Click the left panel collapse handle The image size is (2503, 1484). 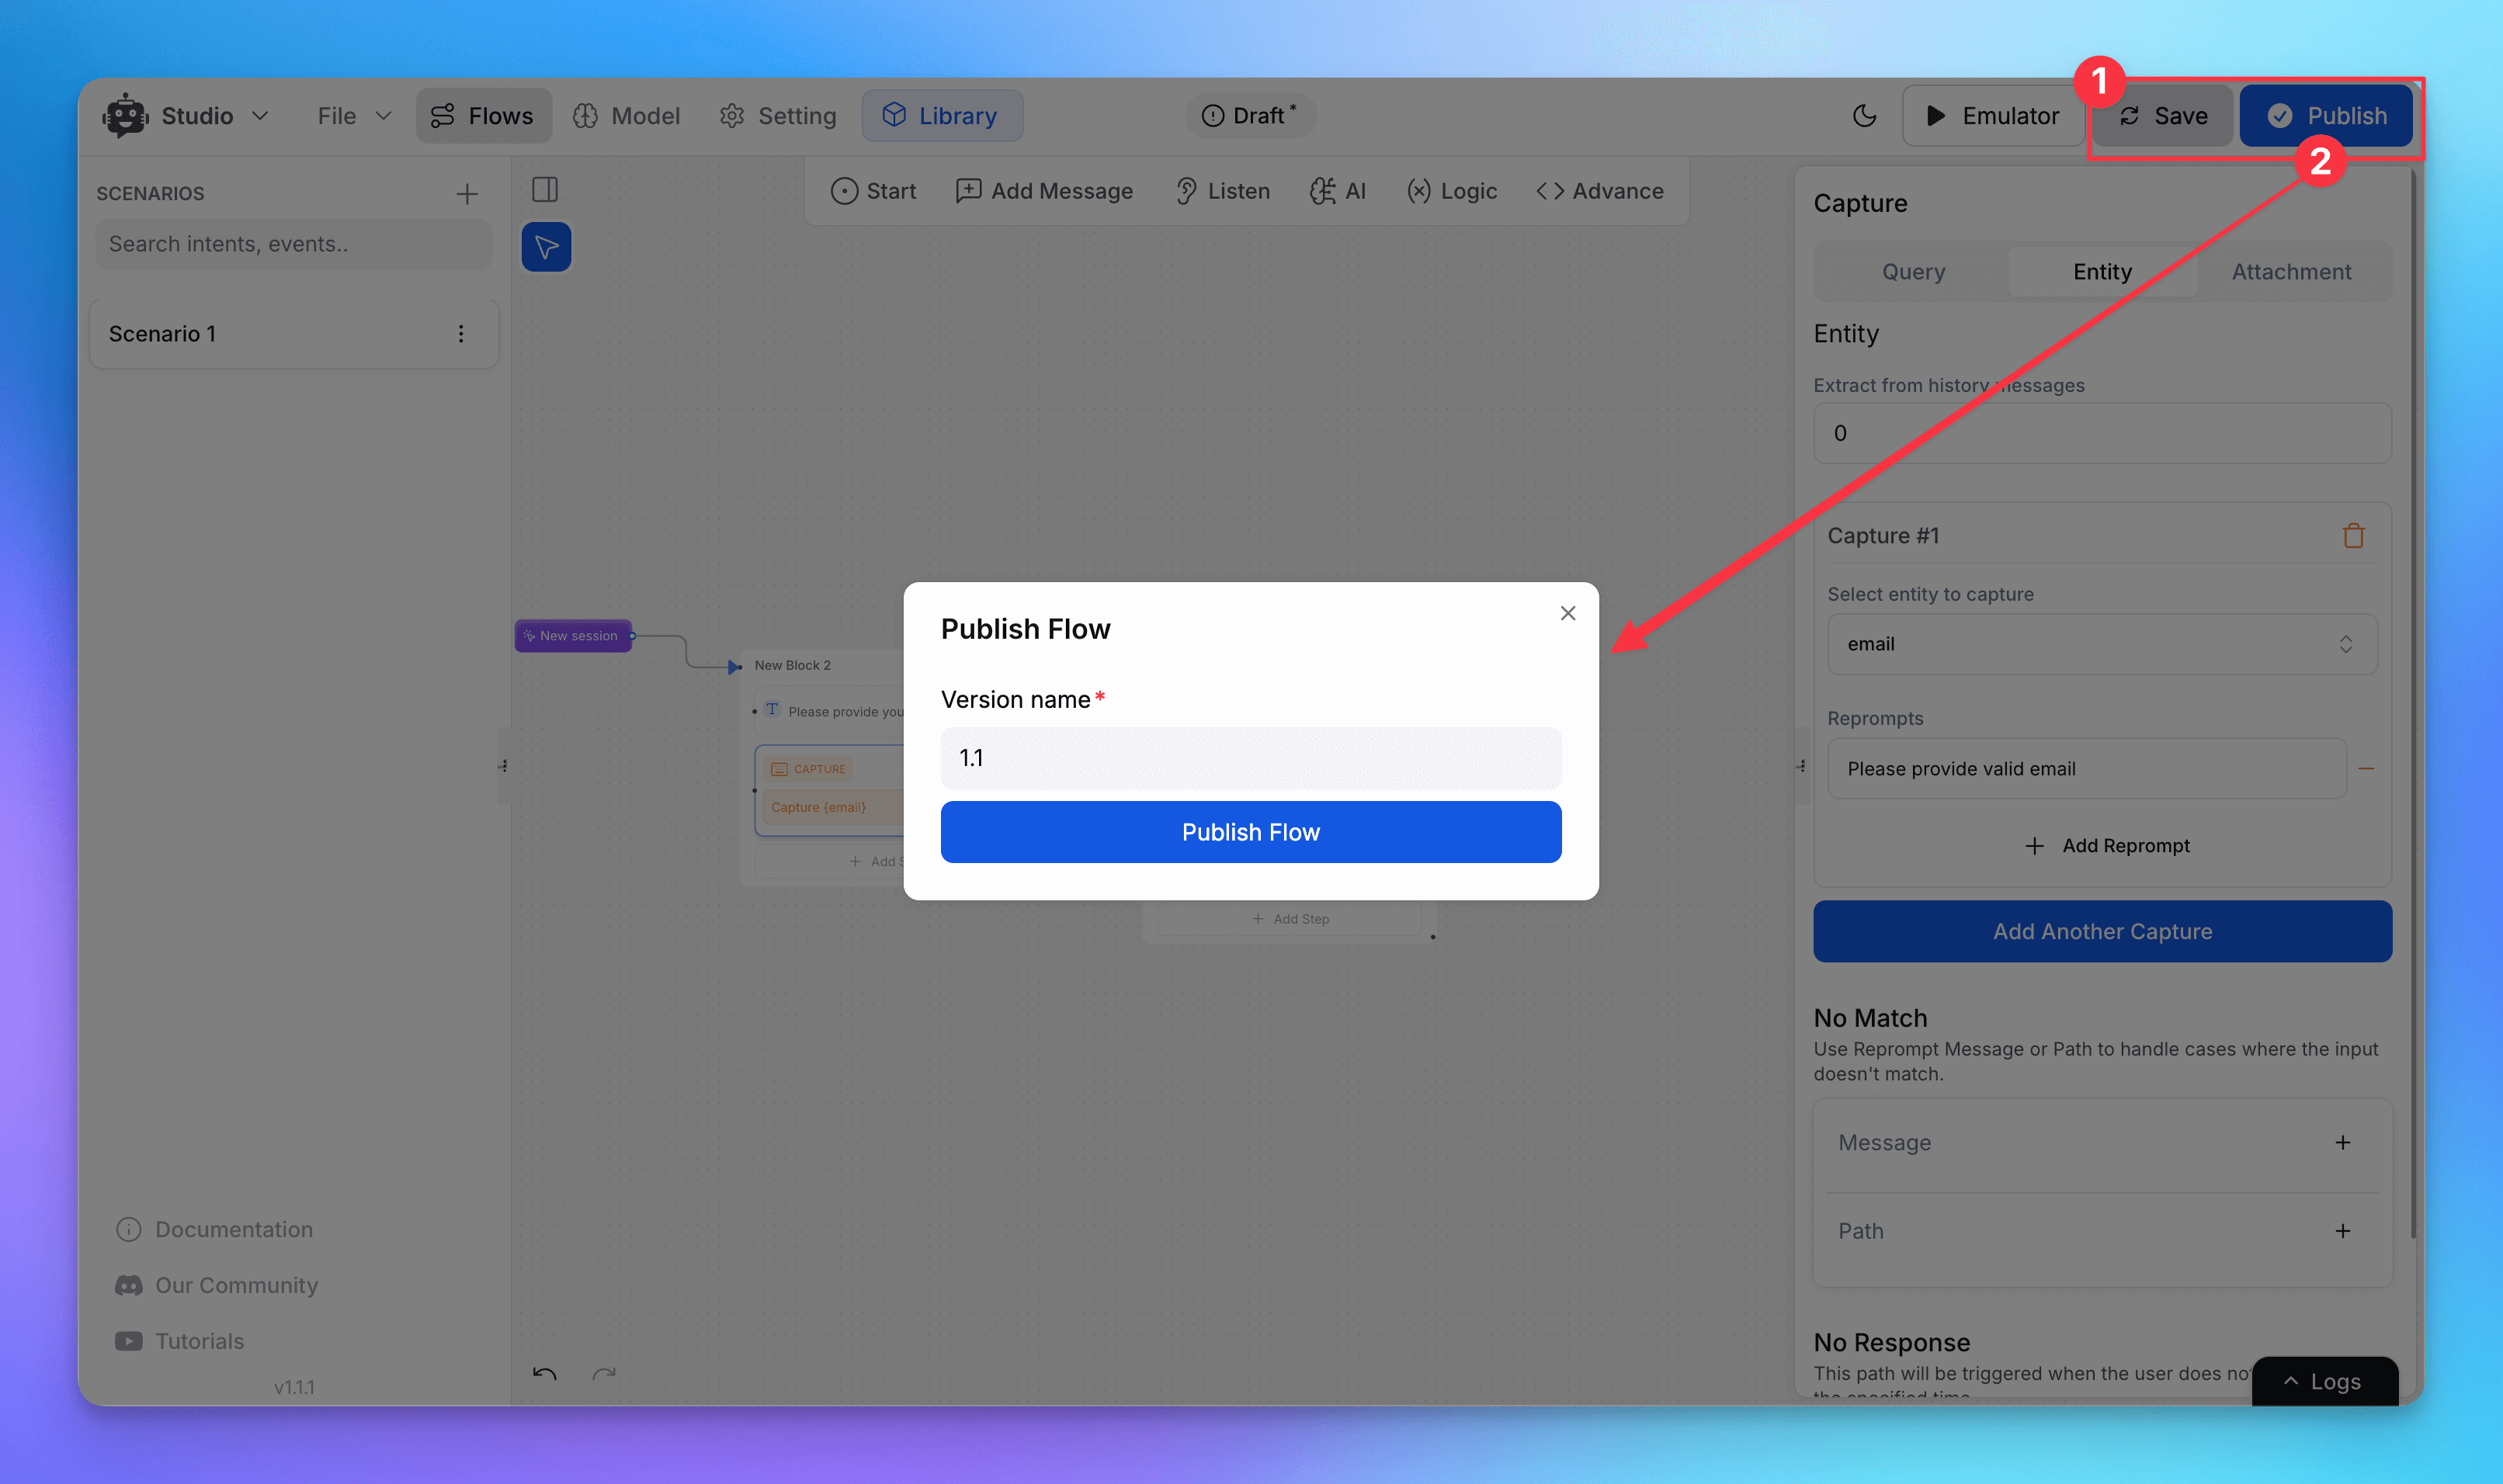click(503, 766)
